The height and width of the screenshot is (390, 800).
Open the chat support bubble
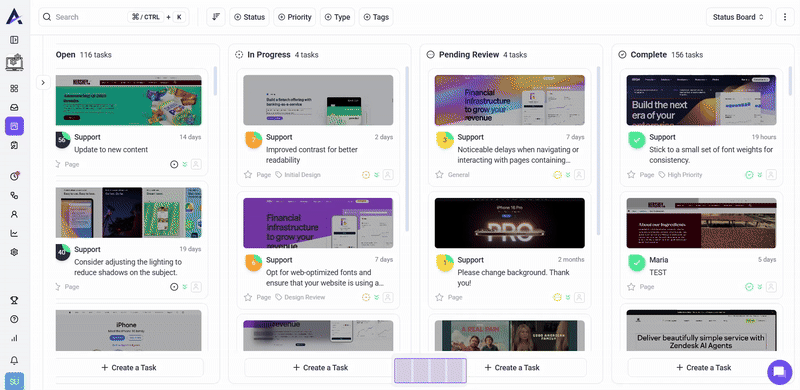[x=780, y=372]
